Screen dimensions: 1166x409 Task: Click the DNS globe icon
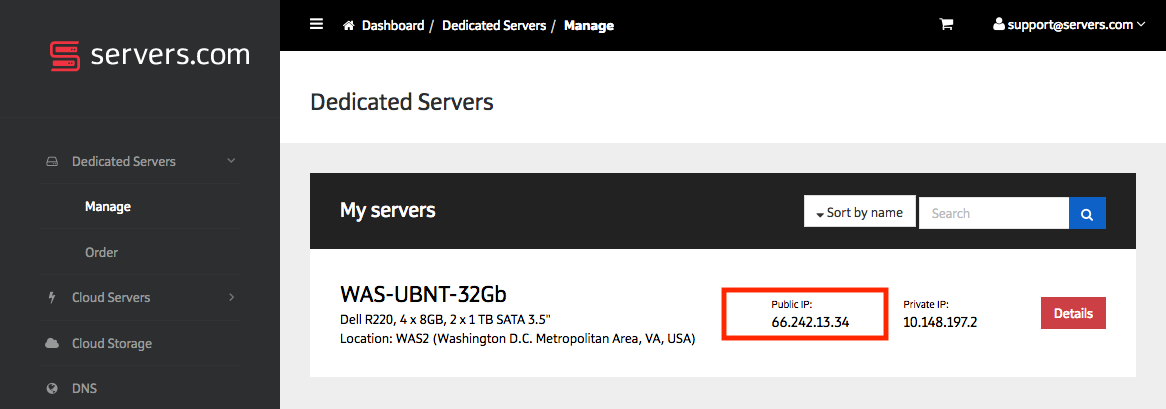(x=52, y=388)
